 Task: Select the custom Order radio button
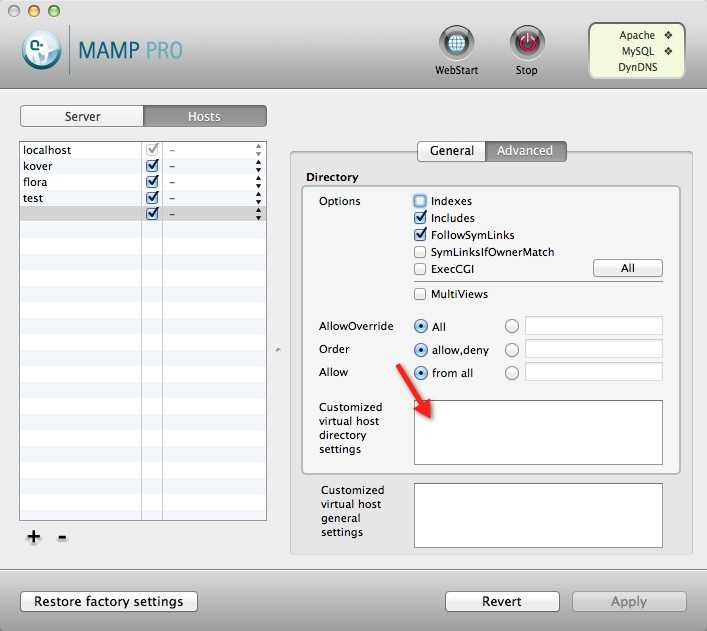click(512, 350)
